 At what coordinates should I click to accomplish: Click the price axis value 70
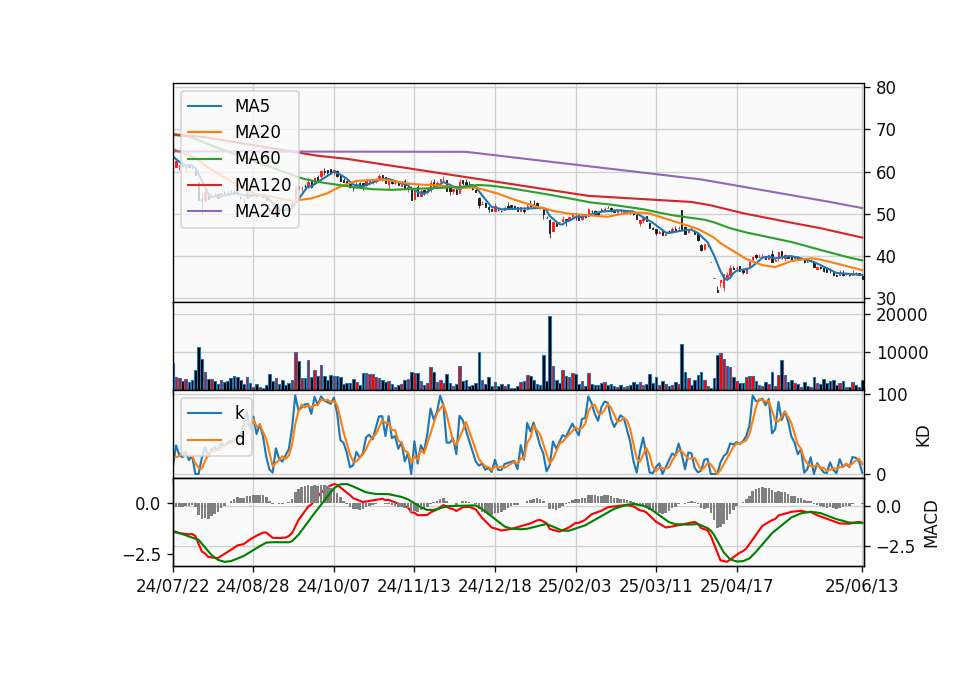(886, 130)
